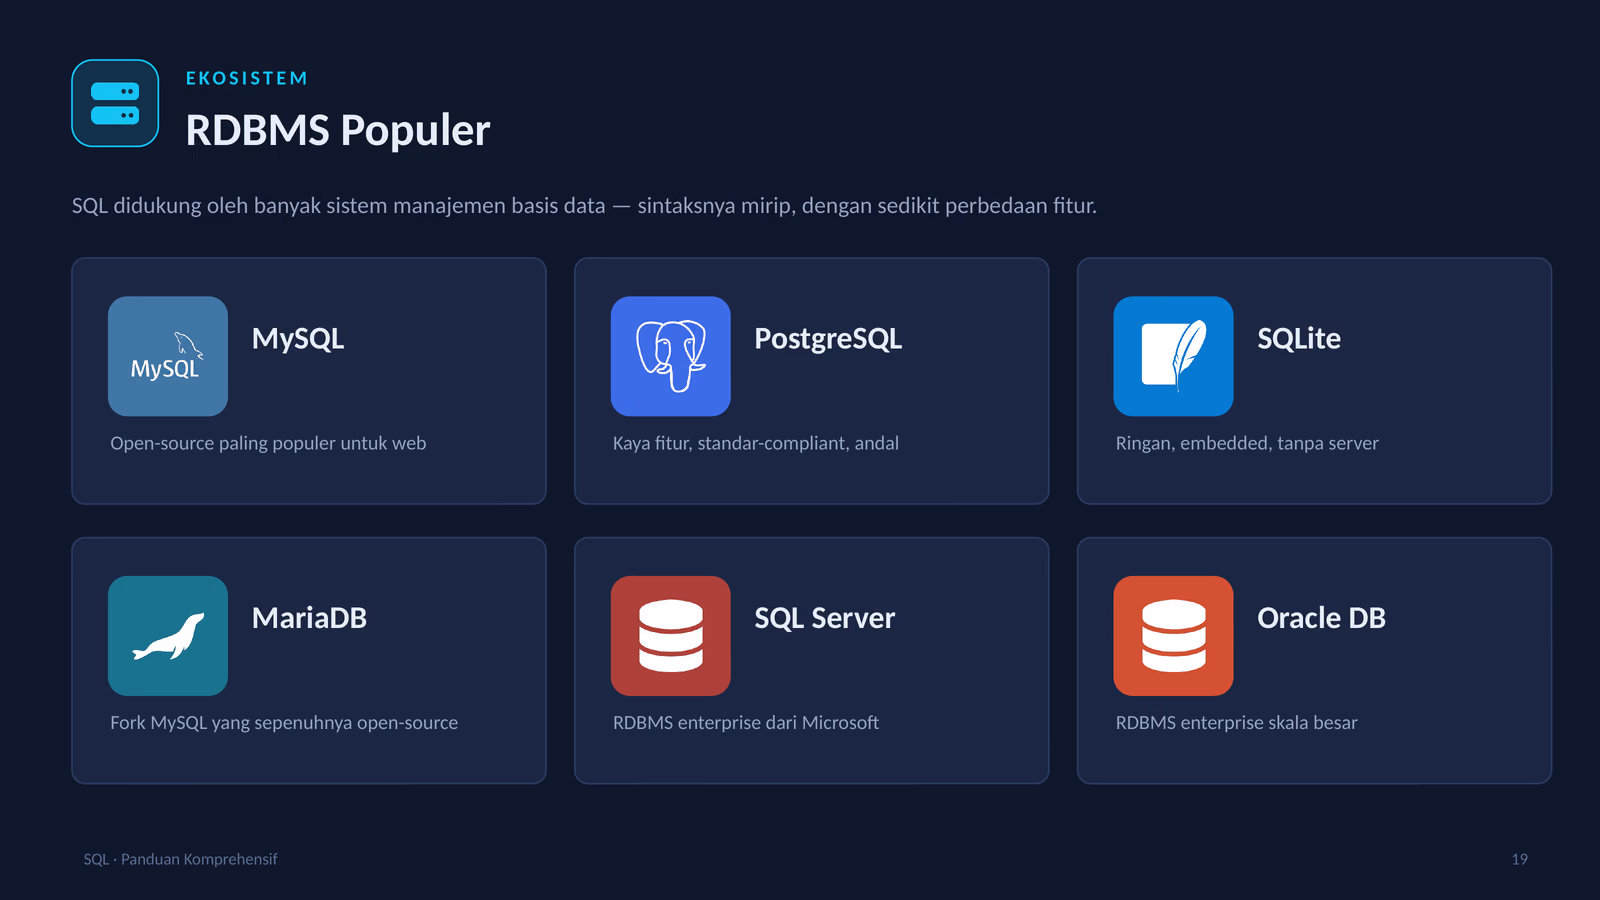The image size is (1600, 900).
Task: Select 'Fork MySQL yang sepenuhnya open-source' text
Action: tap(284, 723)
